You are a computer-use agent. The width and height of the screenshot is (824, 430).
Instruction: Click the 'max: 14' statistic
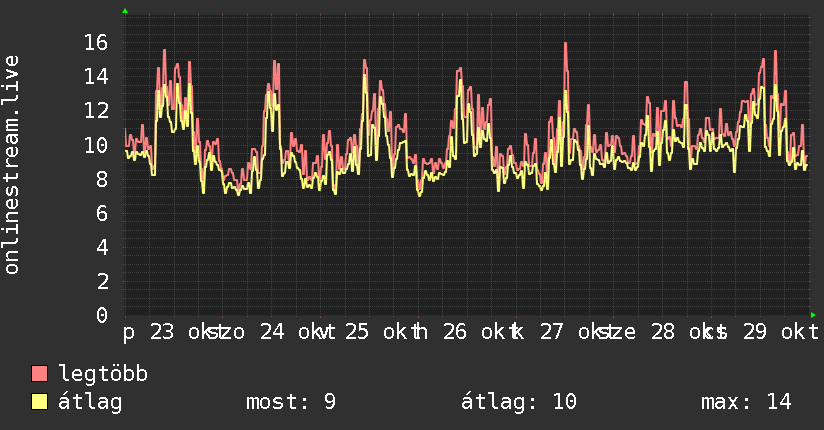[x=746, y=402]
